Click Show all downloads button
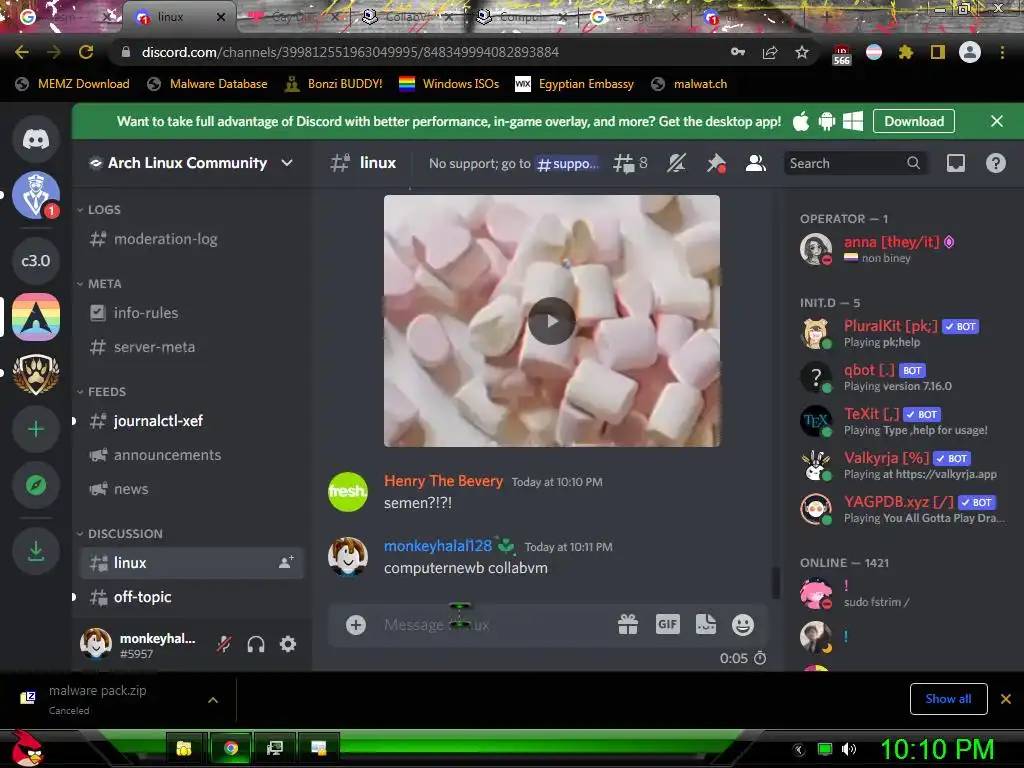The width and height of the screenshot is (1024, 768). (948, 699)
